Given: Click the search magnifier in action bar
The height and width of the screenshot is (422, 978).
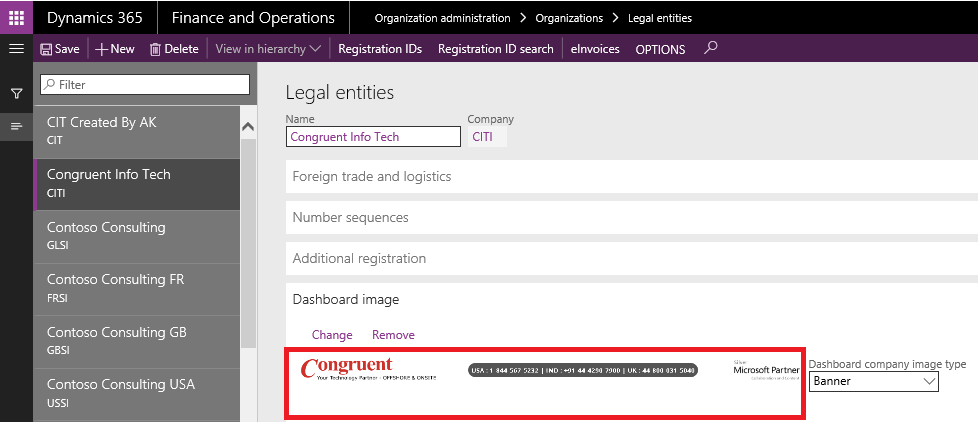Looking at the screenshot, I should point(710,48).
